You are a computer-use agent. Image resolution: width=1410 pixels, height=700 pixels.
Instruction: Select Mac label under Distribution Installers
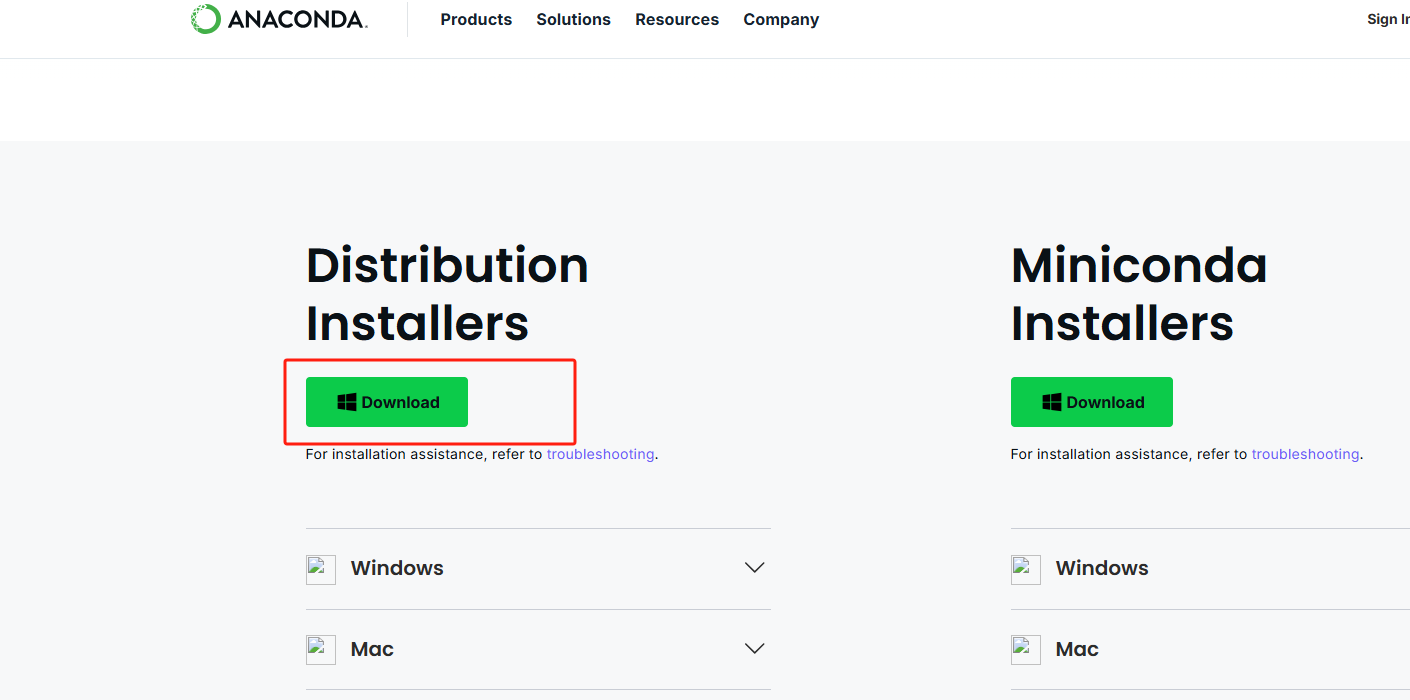click(x=372, y=649)
